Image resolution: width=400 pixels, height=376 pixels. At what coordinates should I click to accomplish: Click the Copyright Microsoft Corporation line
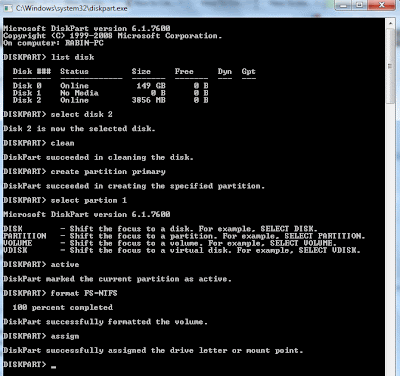[113, 36]
